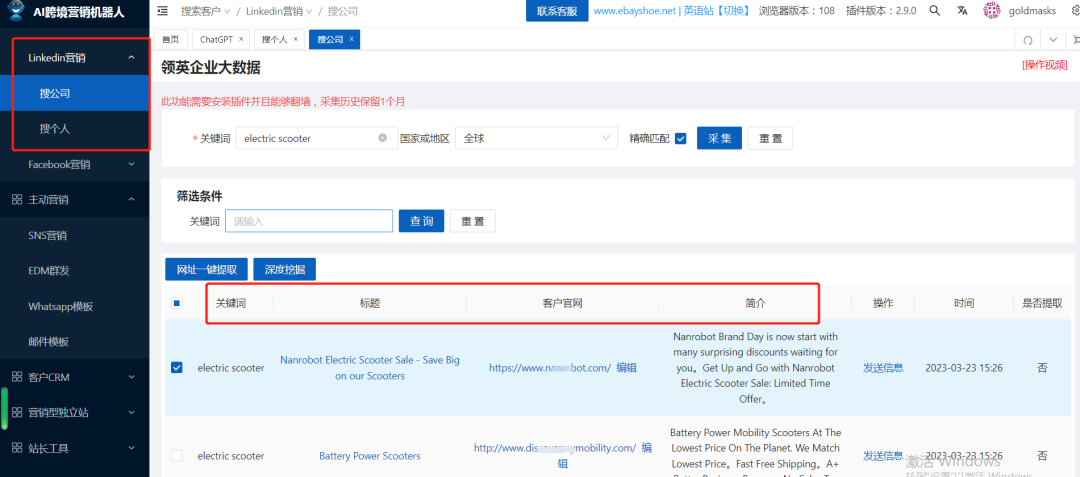Open the Nanrobot Electric Scooter Sale title link
This screenshot has width=1080, height=477.
click(370, 368)
